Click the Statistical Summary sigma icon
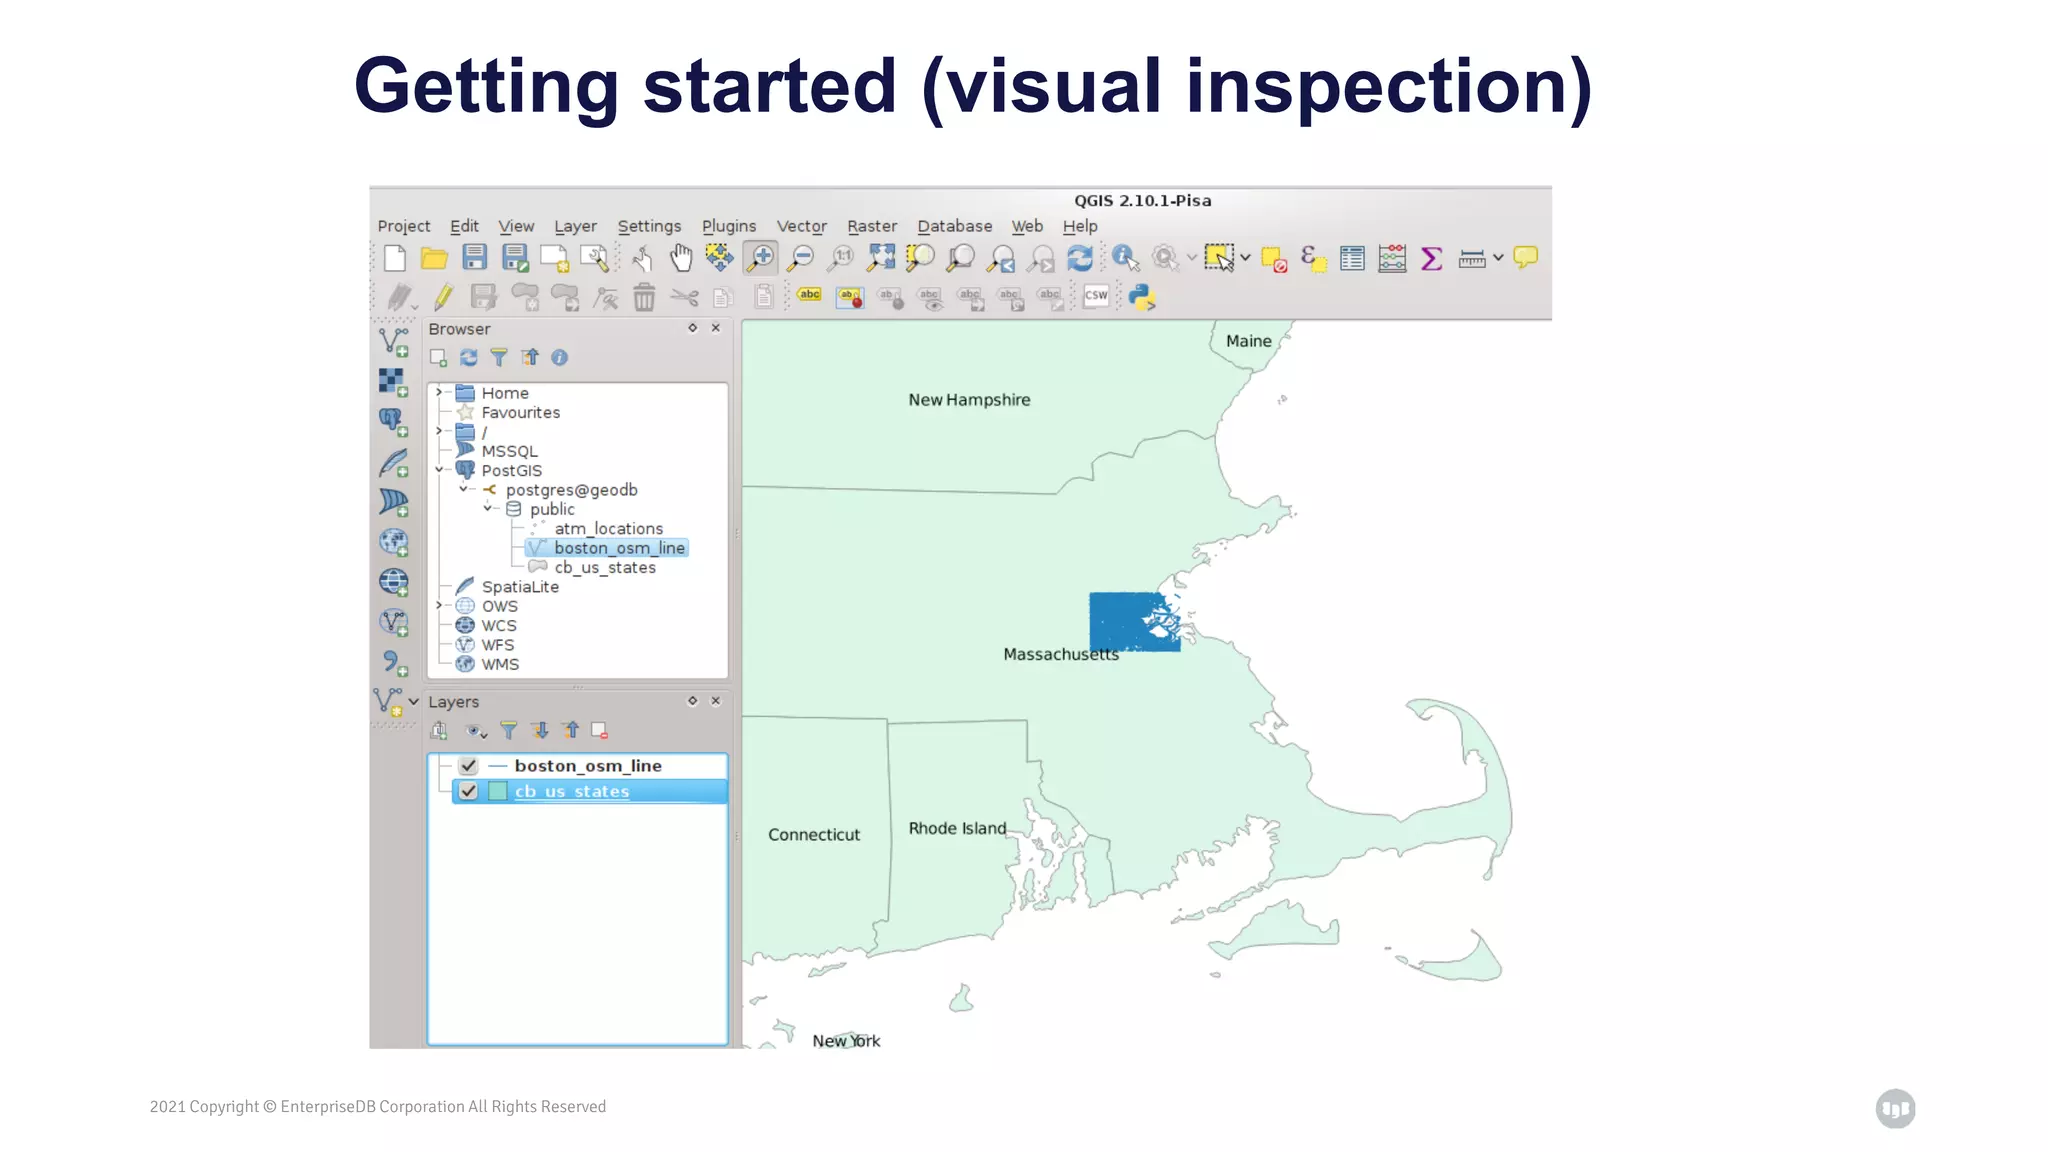Screen dimensions: 2048x1152 [x=1431, y=258]
